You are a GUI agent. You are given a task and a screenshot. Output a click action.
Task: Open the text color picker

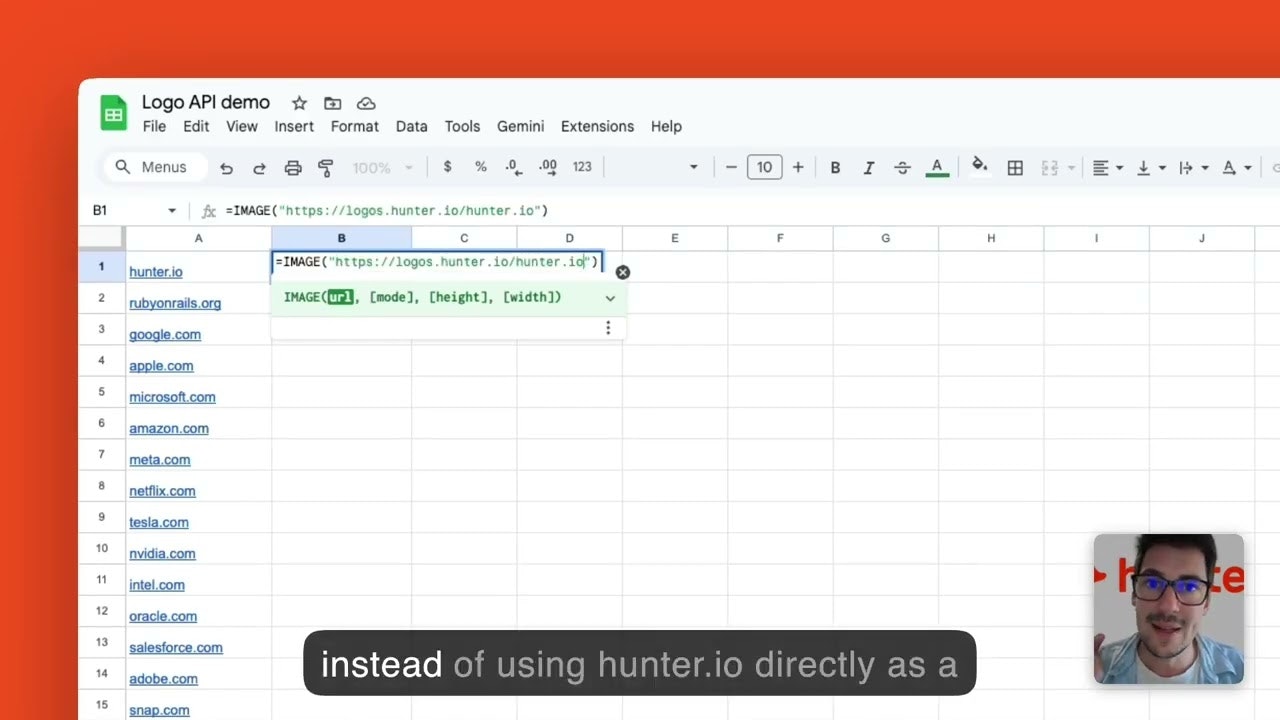click(937, 168)
